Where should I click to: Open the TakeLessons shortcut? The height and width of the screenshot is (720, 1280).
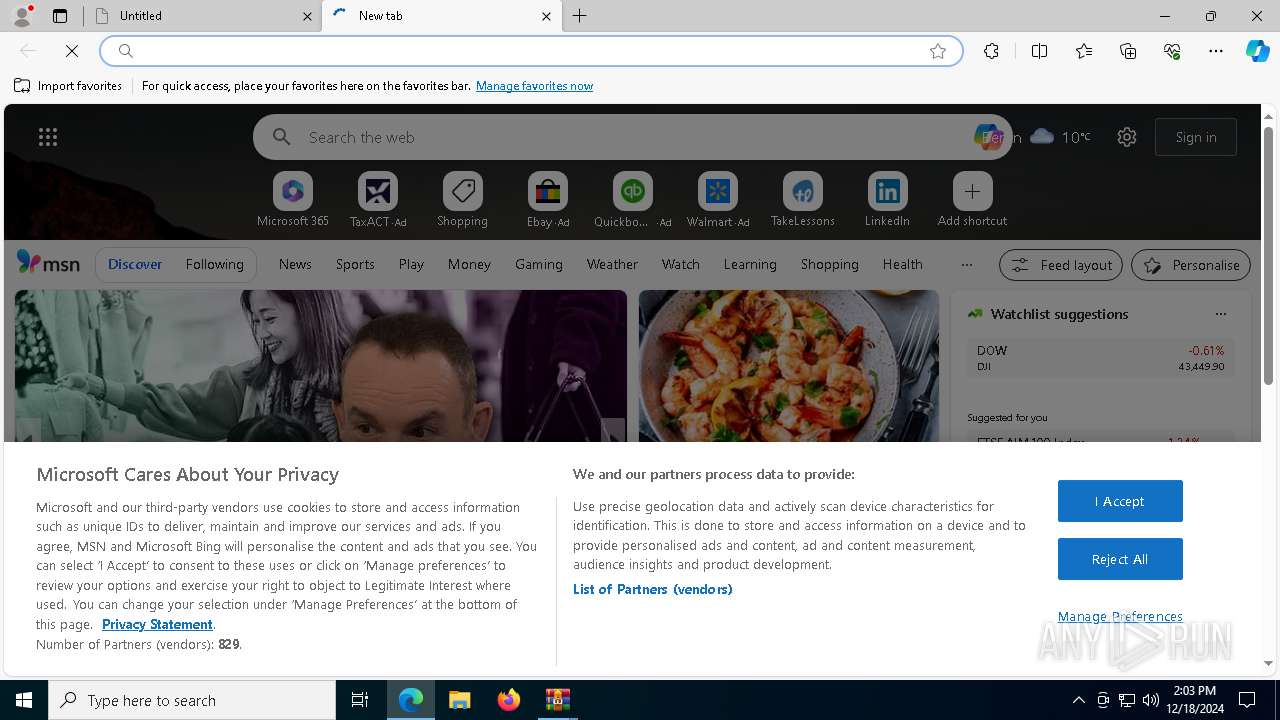(x=802, y=200)
